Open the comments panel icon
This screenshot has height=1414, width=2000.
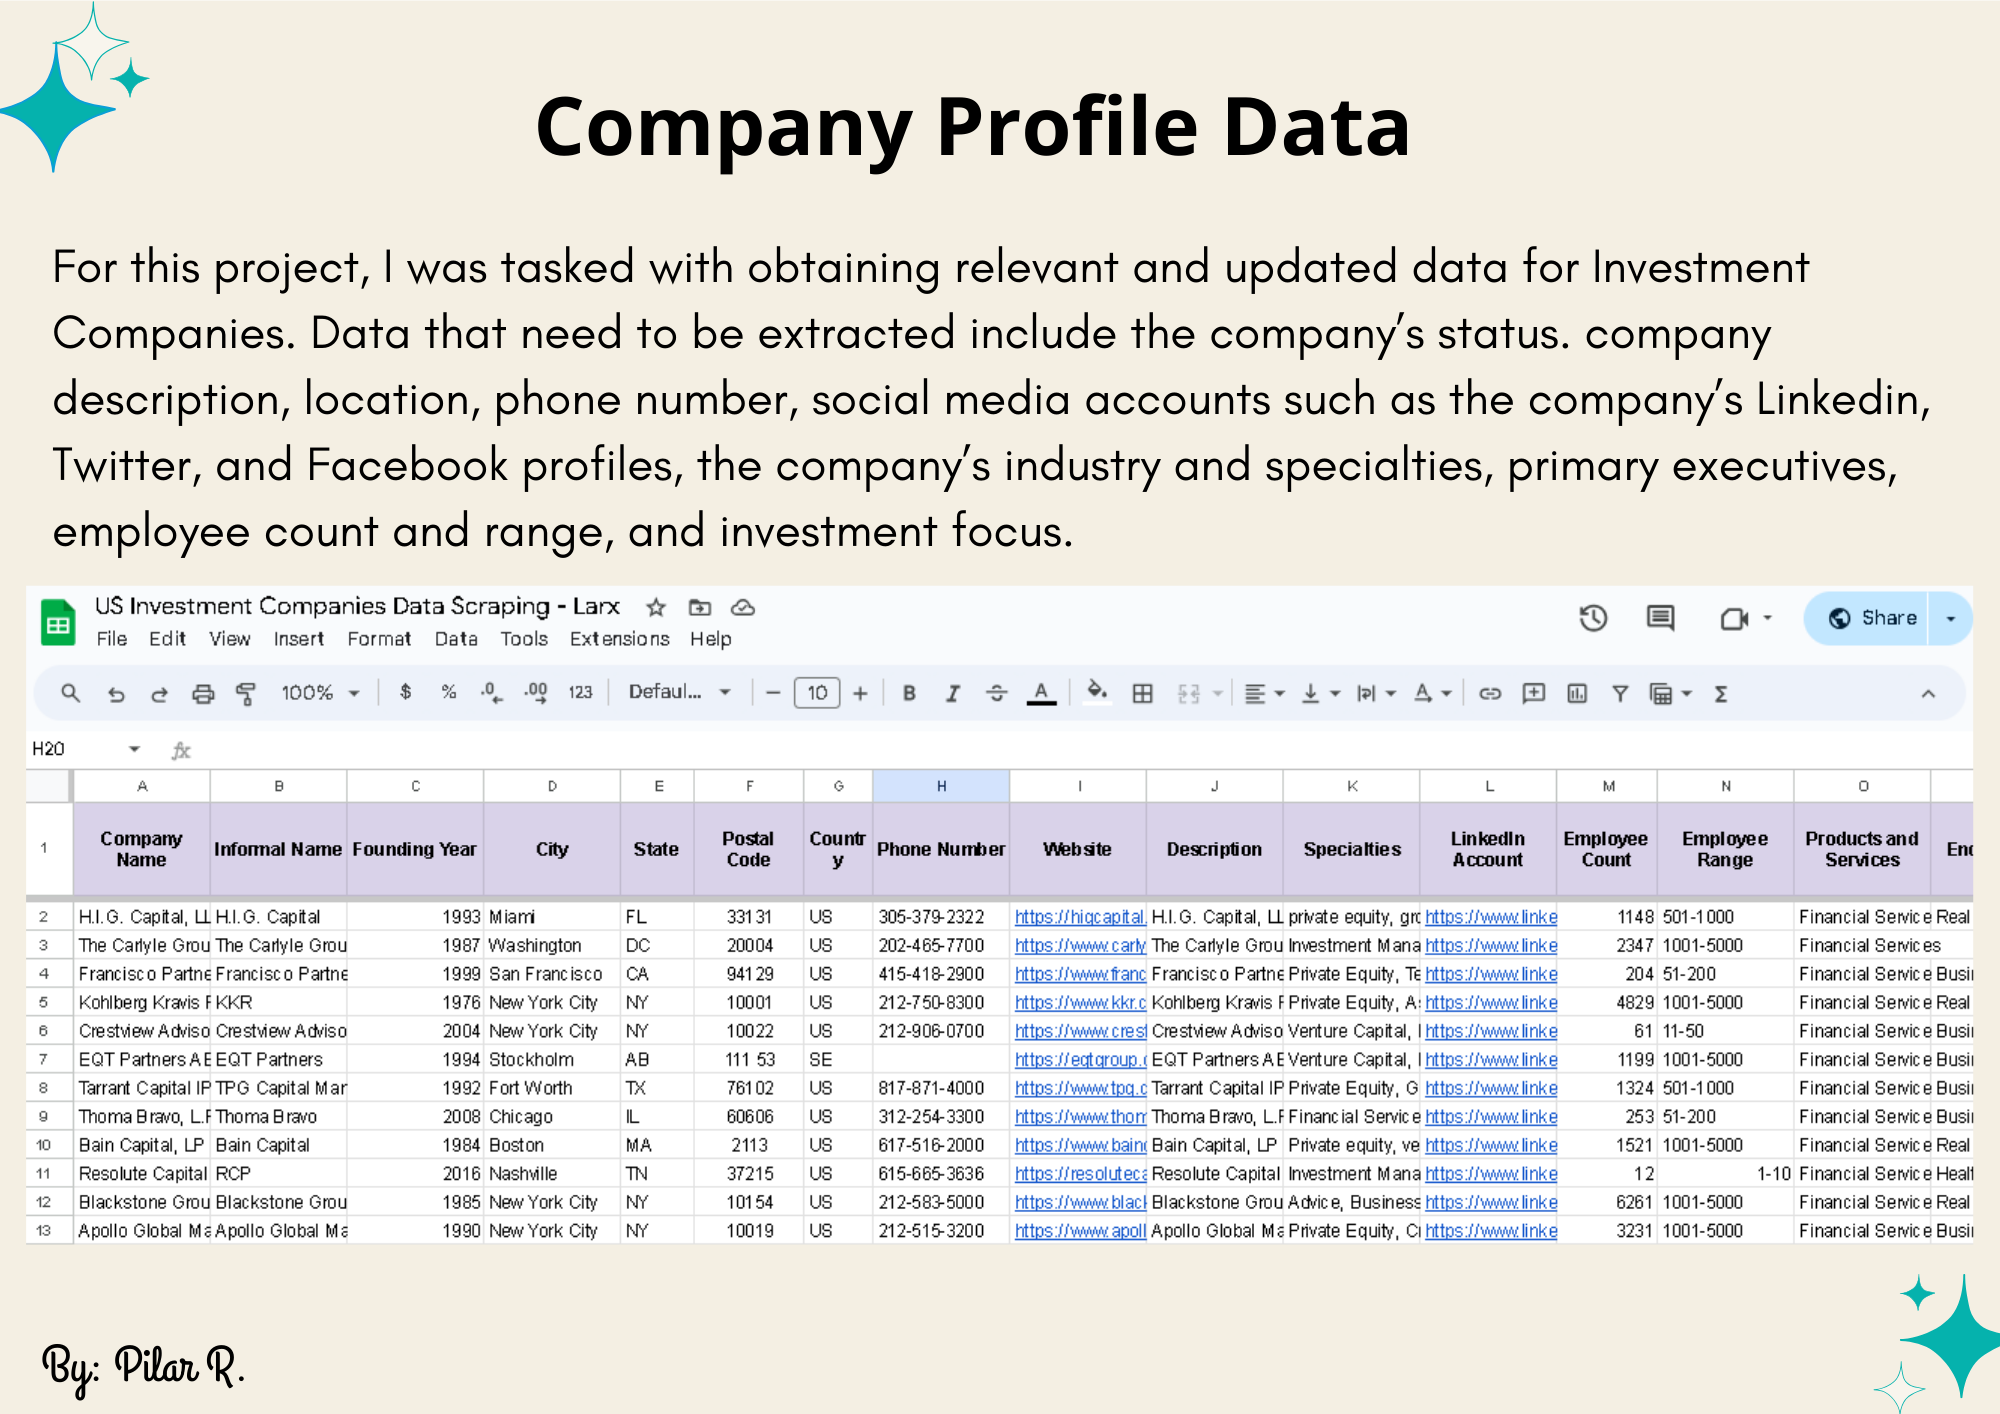(x=1660, y=618)
